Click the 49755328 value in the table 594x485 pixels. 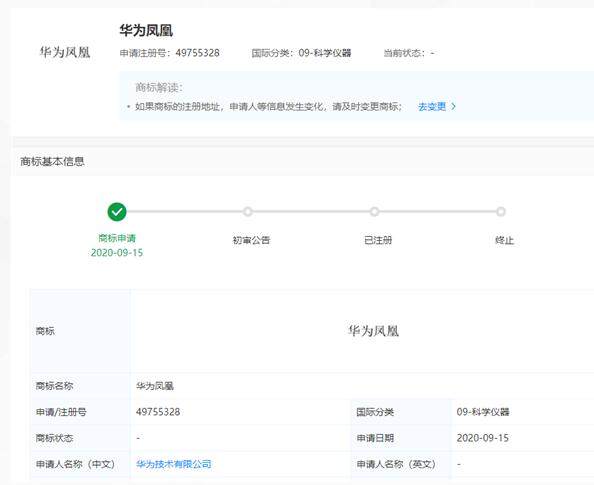(x=158, y=412)
